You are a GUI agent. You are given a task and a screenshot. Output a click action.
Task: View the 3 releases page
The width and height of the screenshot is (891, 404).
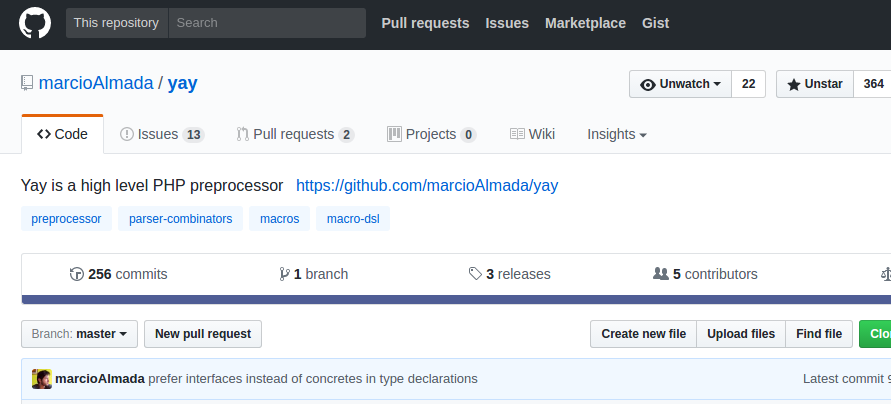coord(510,274)
